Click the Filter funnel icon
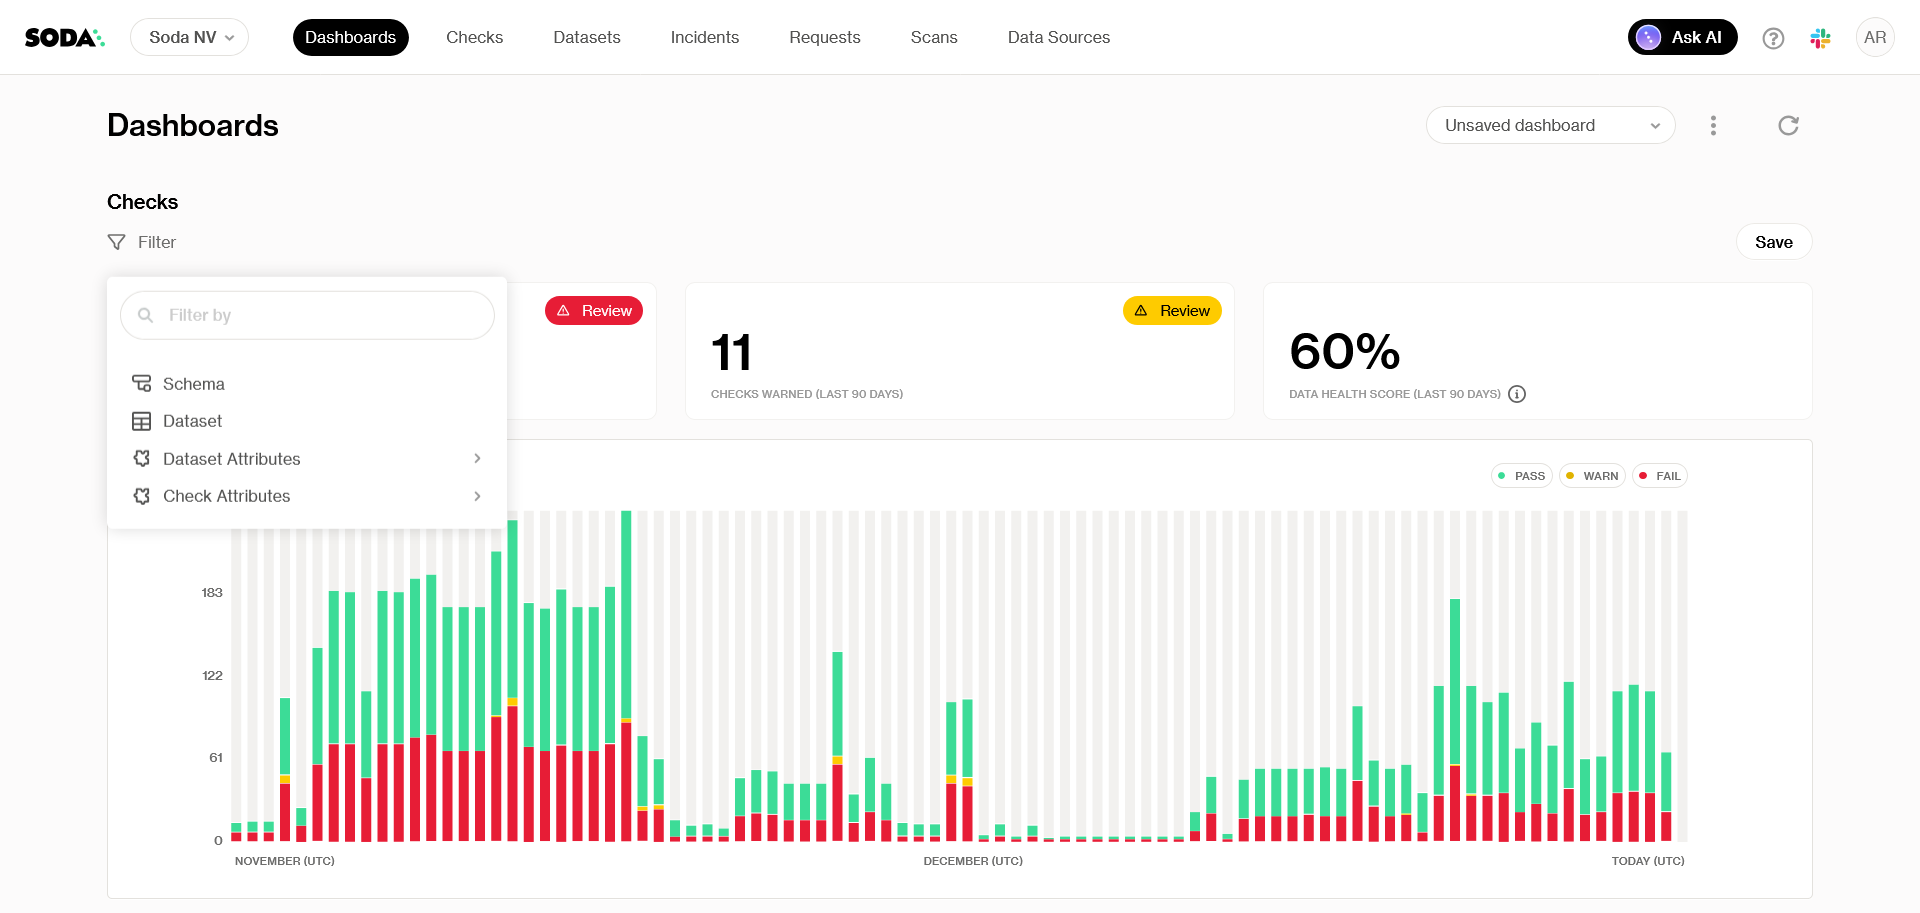1920x913 pixels. (117, 242)
